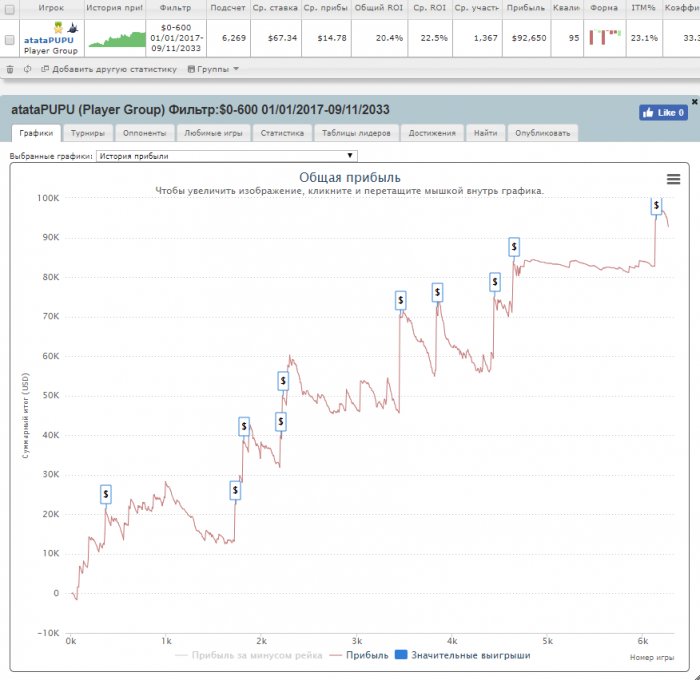Sort by the Форма column header
This screenshot has height=680, width=700.
[604, 8]
